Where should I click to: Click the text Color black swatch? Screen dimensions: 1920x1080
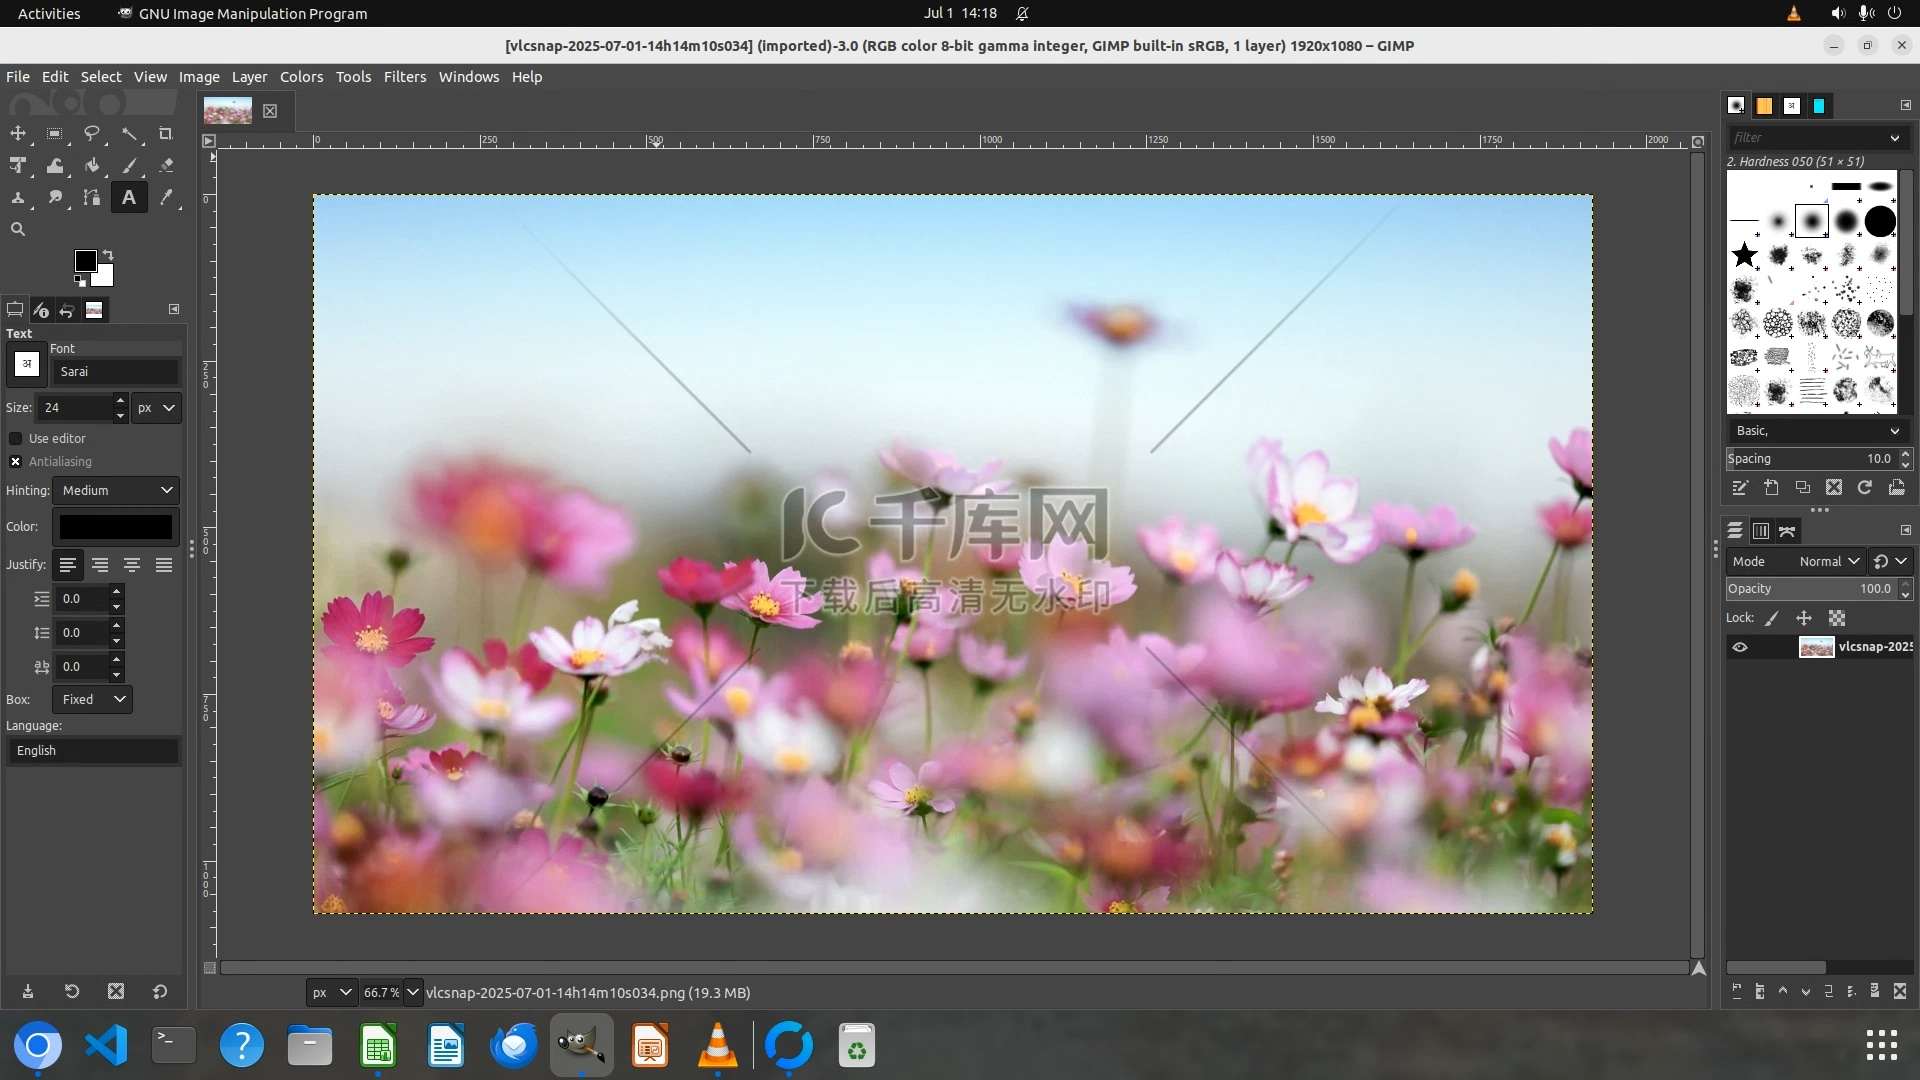coord(116,527)
